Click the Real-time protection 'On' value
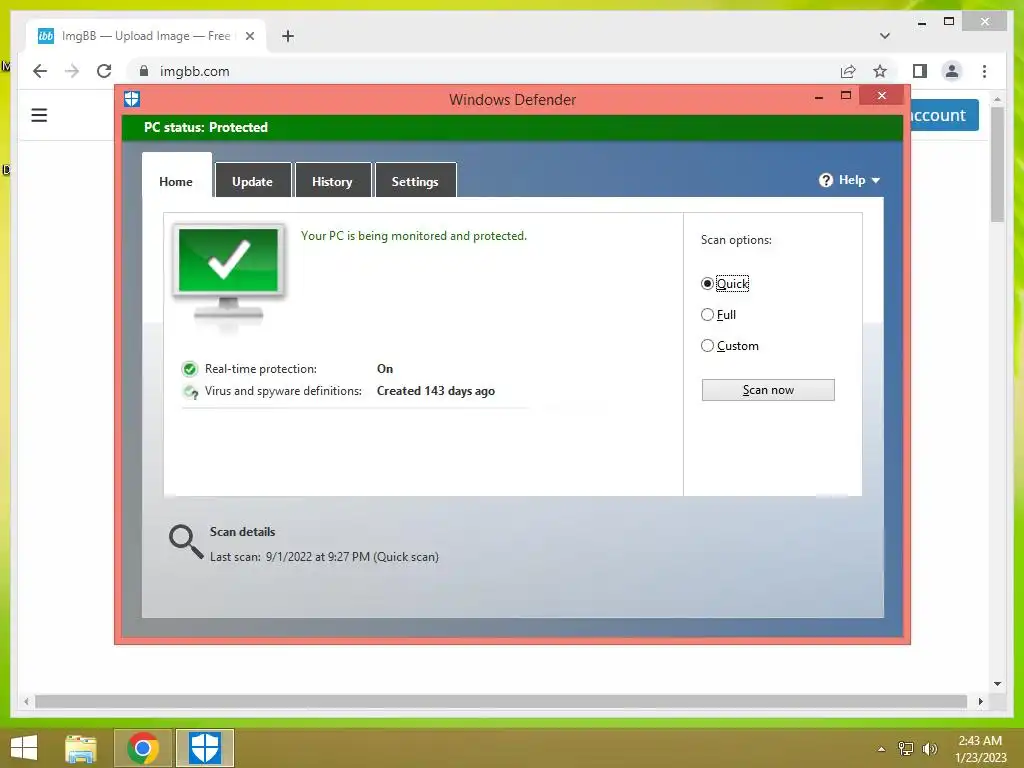The image size is (1024, 768). (x=385, y=369)
